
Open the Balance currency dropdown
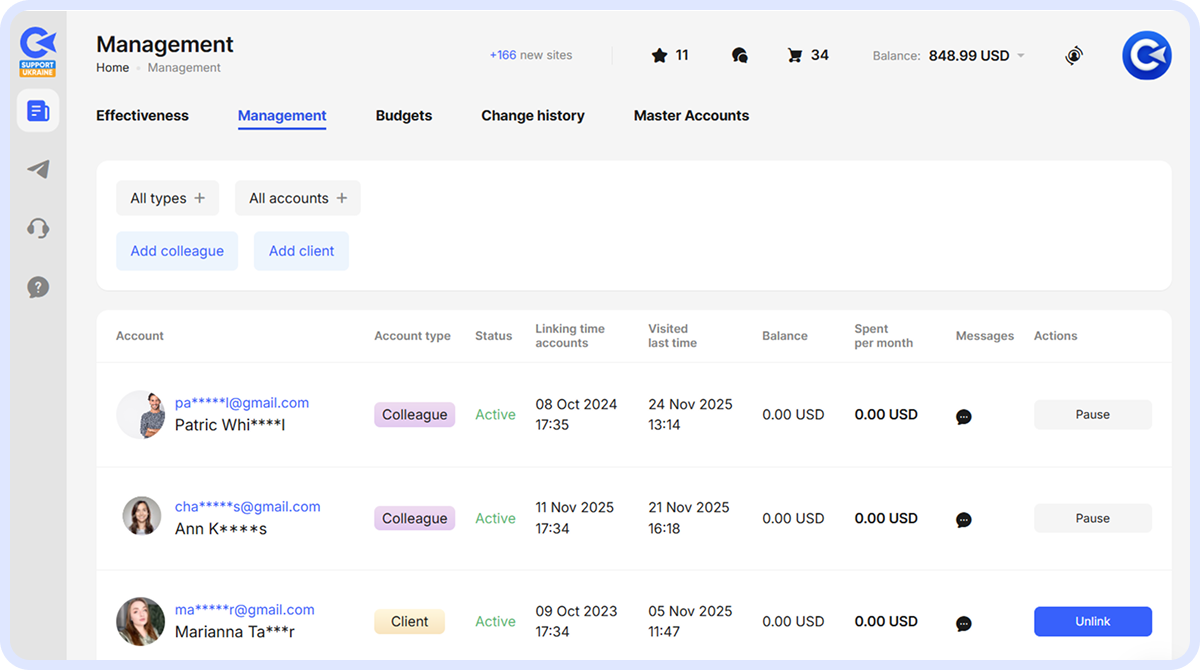click(1022, 56)
